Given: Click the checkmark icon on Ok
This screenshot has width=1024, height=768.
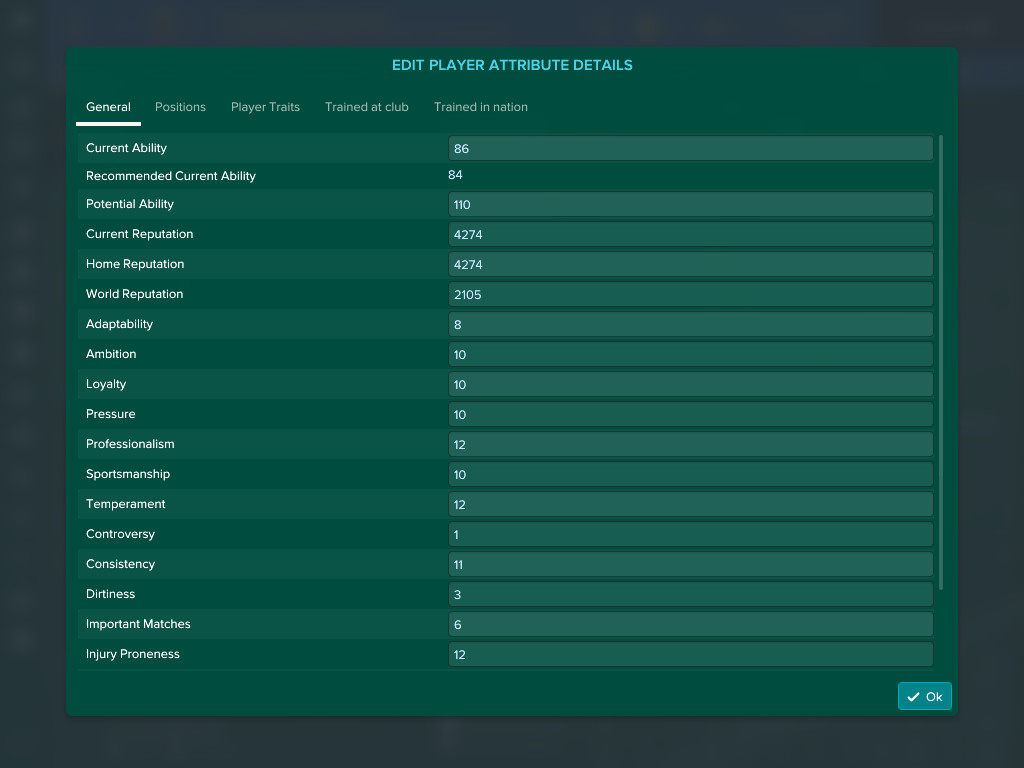Looking at the screenshot, I should click(x=912, y=696).
